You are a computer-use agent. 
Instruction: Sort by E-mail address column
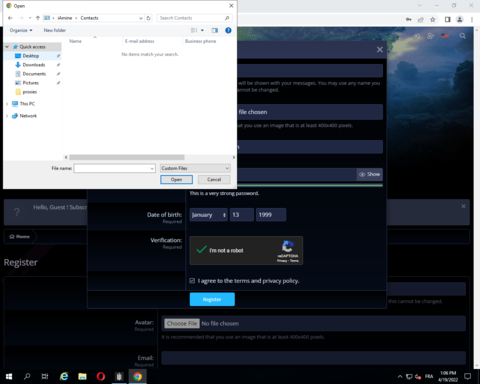click(x=140, y=41)
